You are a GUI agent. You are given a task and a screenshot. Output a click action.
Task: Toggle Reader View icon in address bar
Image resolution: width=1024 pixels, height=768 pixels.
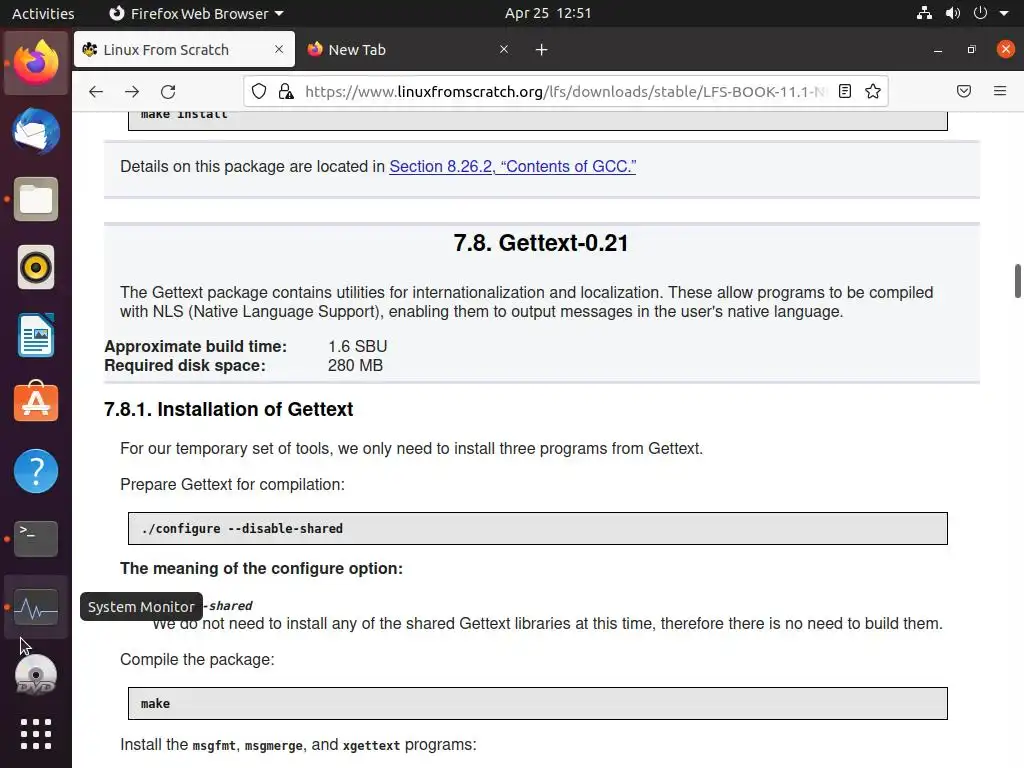coord(844,91)
